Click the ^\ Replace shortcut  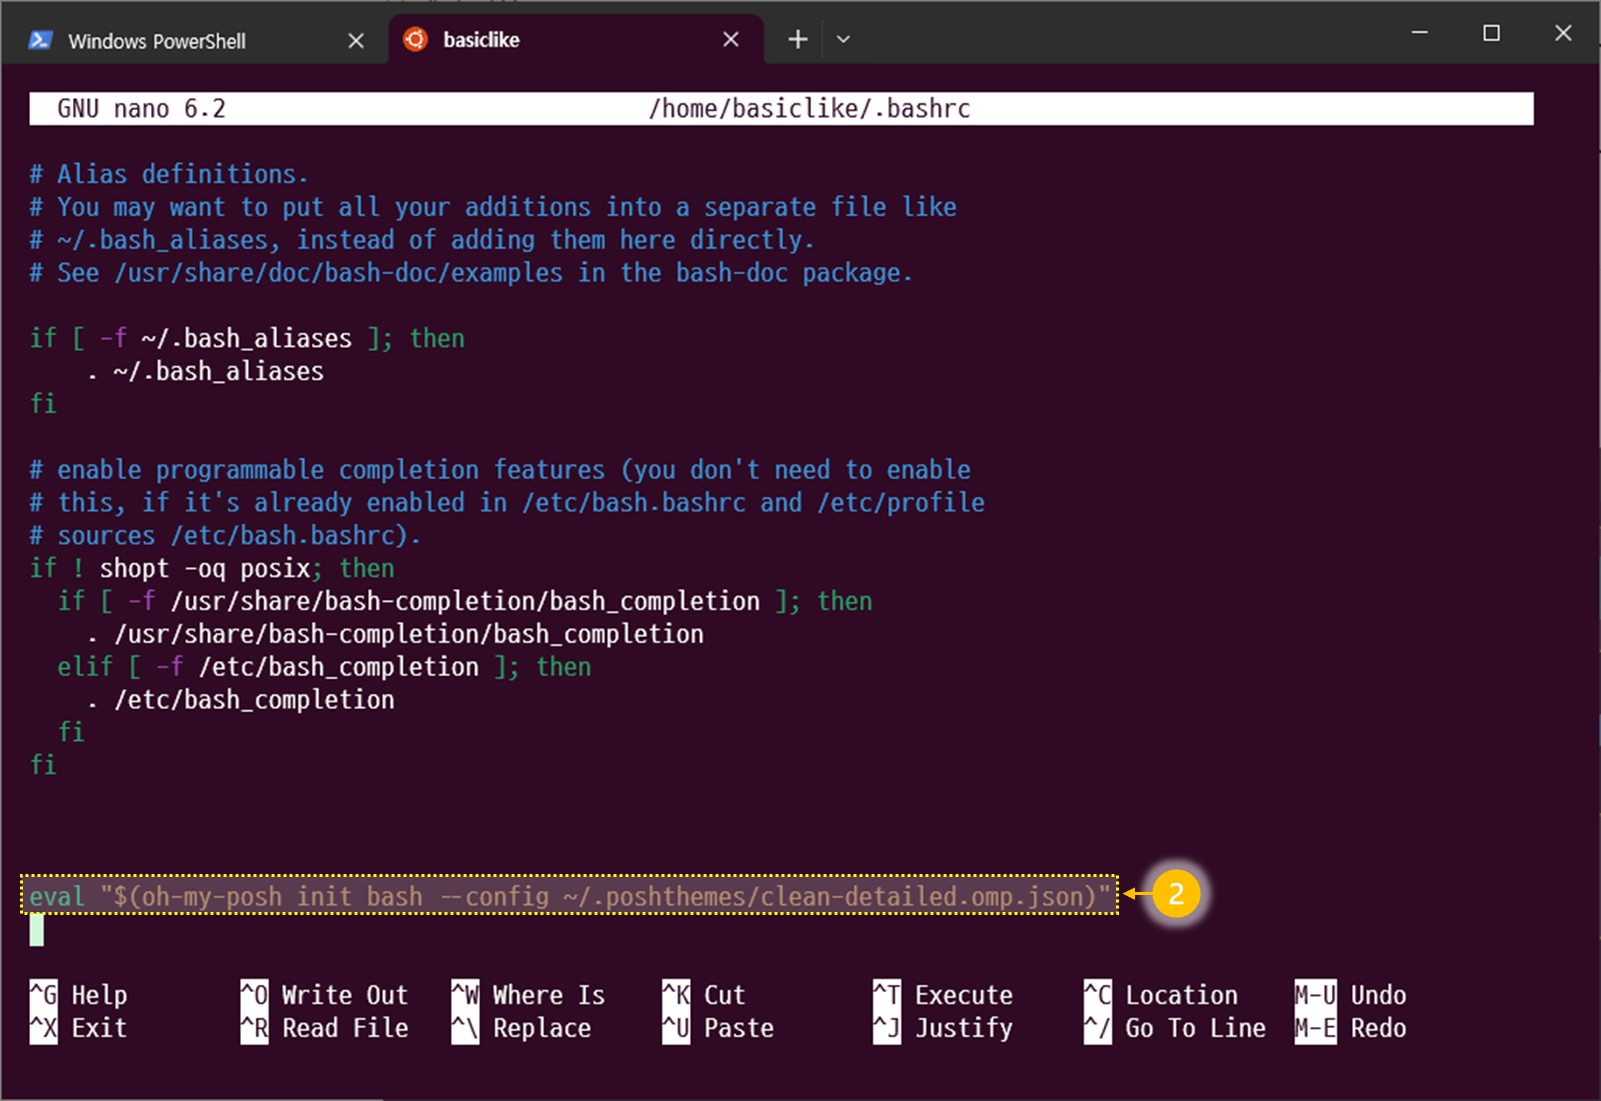pyautogui.click(x=521, y=1028)
